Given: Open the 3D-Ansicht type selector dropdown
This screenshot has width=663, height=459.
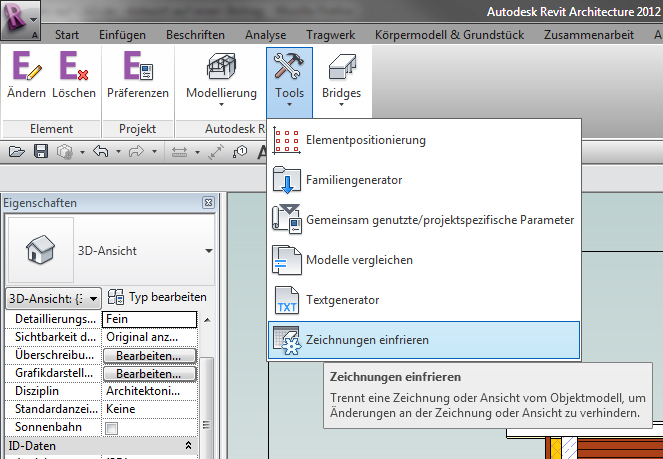Looking at the screenshot, I should [208, 251].
